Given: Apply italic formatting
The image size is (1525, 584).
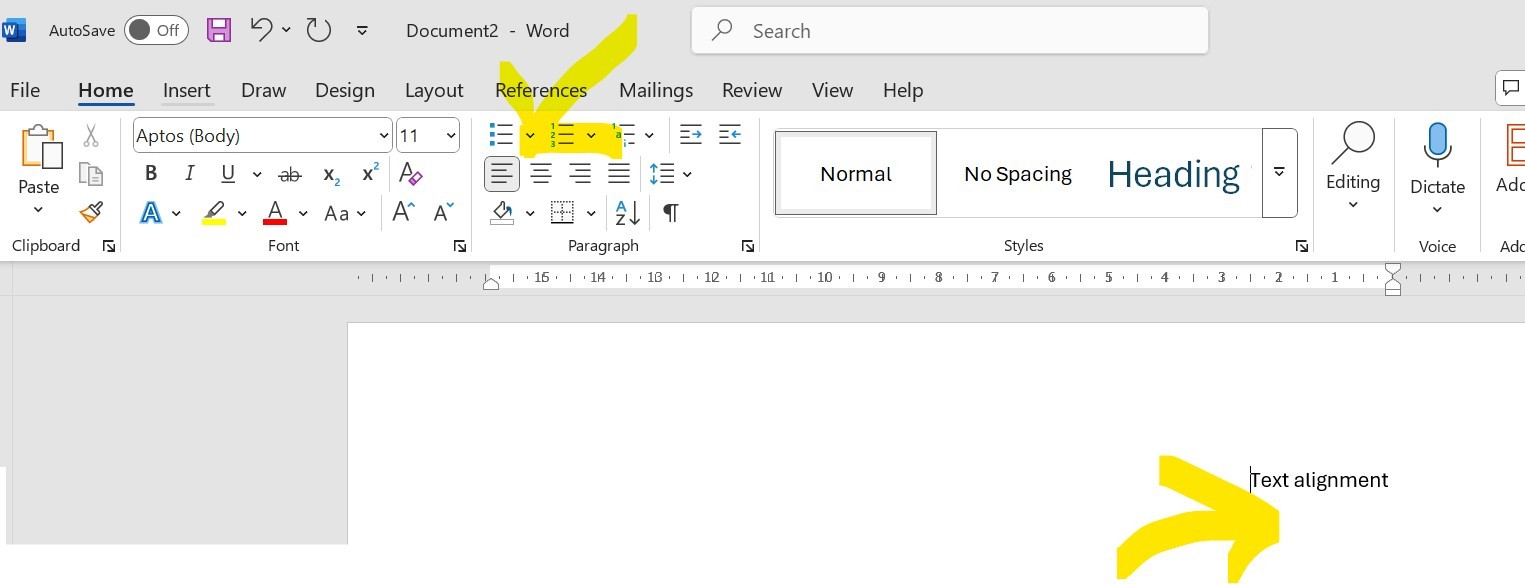Looking at the screenshot, I should (189, 173).
